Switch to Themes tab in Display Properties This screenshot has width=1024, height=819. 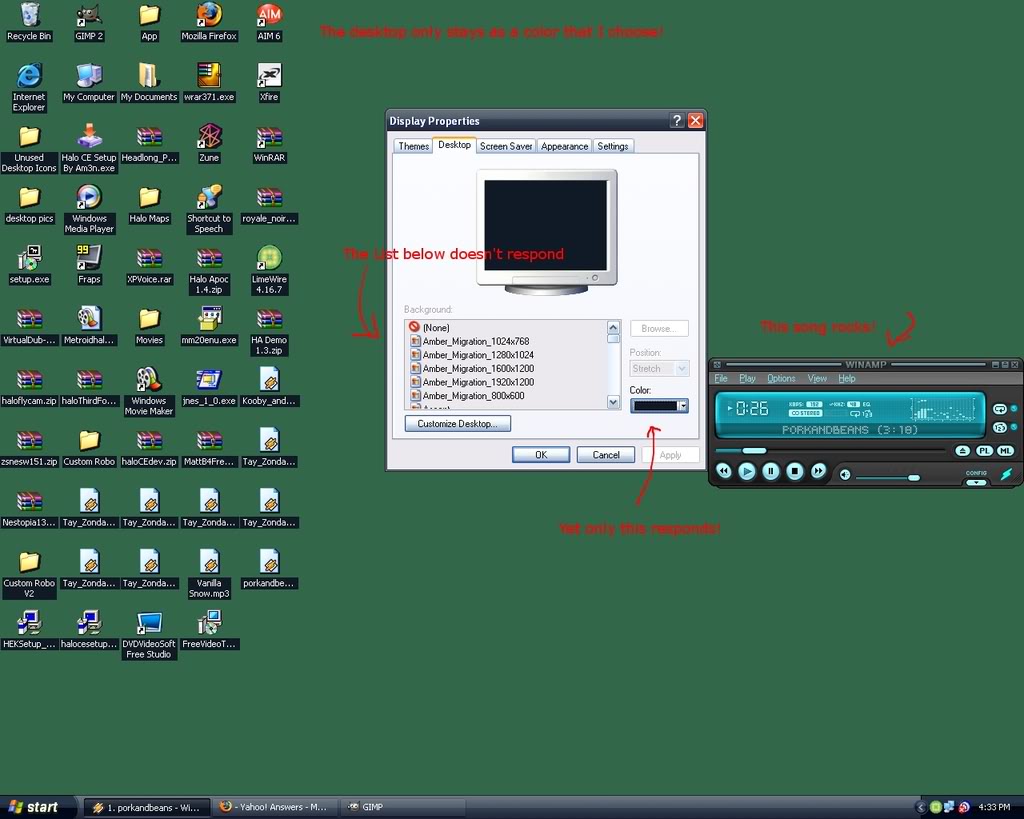pyautogui.click(x=413, y=146)
